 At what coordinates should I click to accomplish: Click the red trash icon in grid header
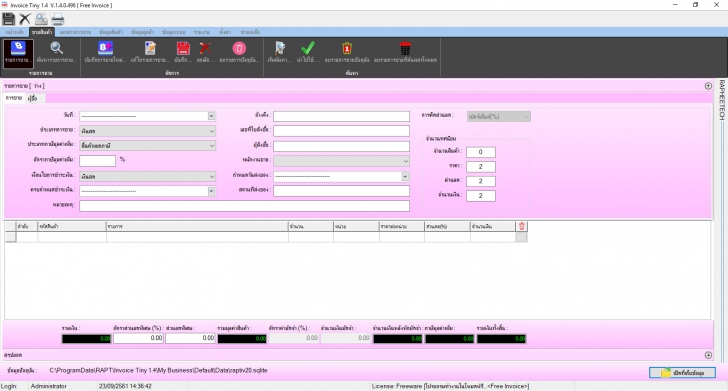point(521,226)
